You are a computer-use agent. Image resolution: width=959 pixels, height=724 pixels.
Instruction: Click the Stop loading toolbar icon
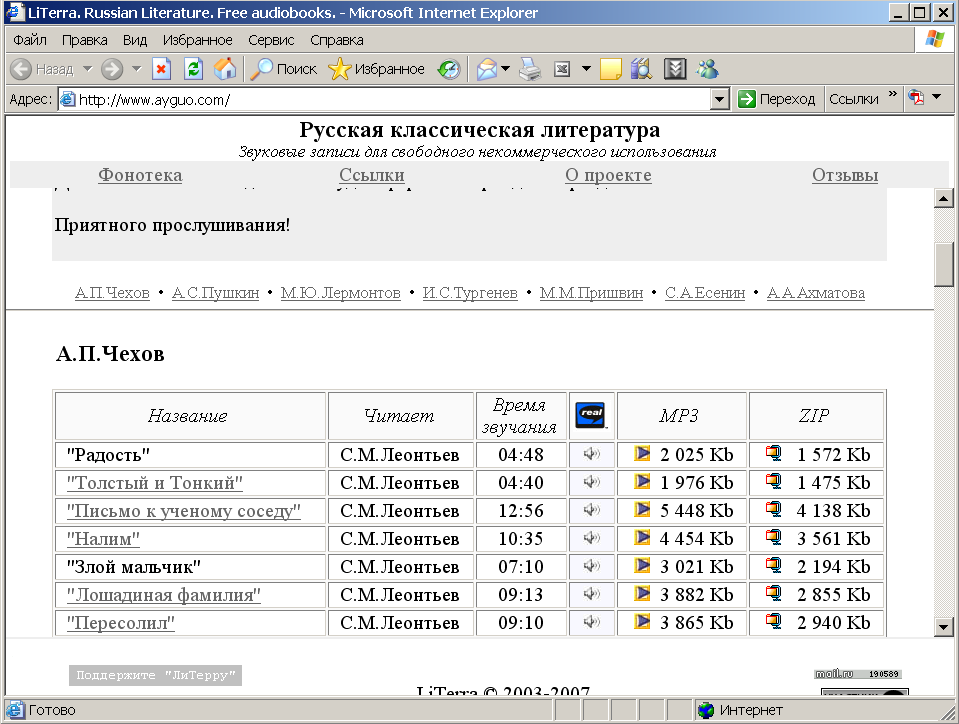[x=162, y=69]
